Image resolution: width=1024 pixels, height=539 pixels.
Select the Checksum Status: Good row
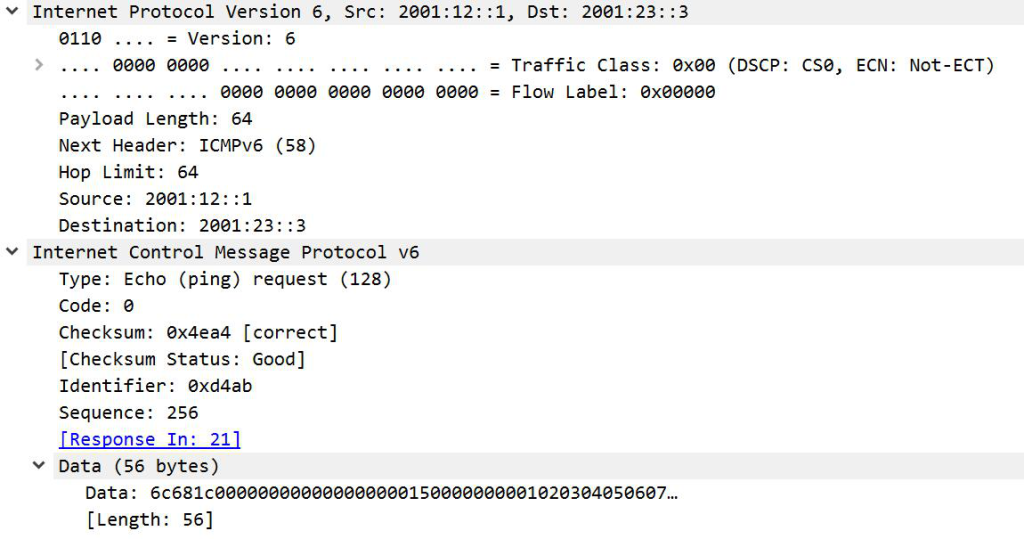(x=182, y=359)
